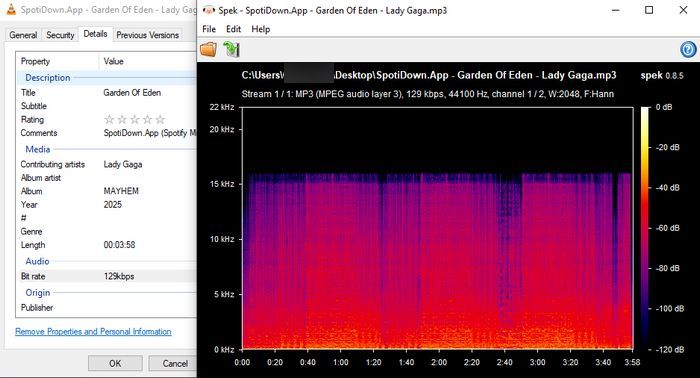This screenshot has height=378, width=700.
Task: Select the Length value 00:03:58
Action: pos(119,245)
